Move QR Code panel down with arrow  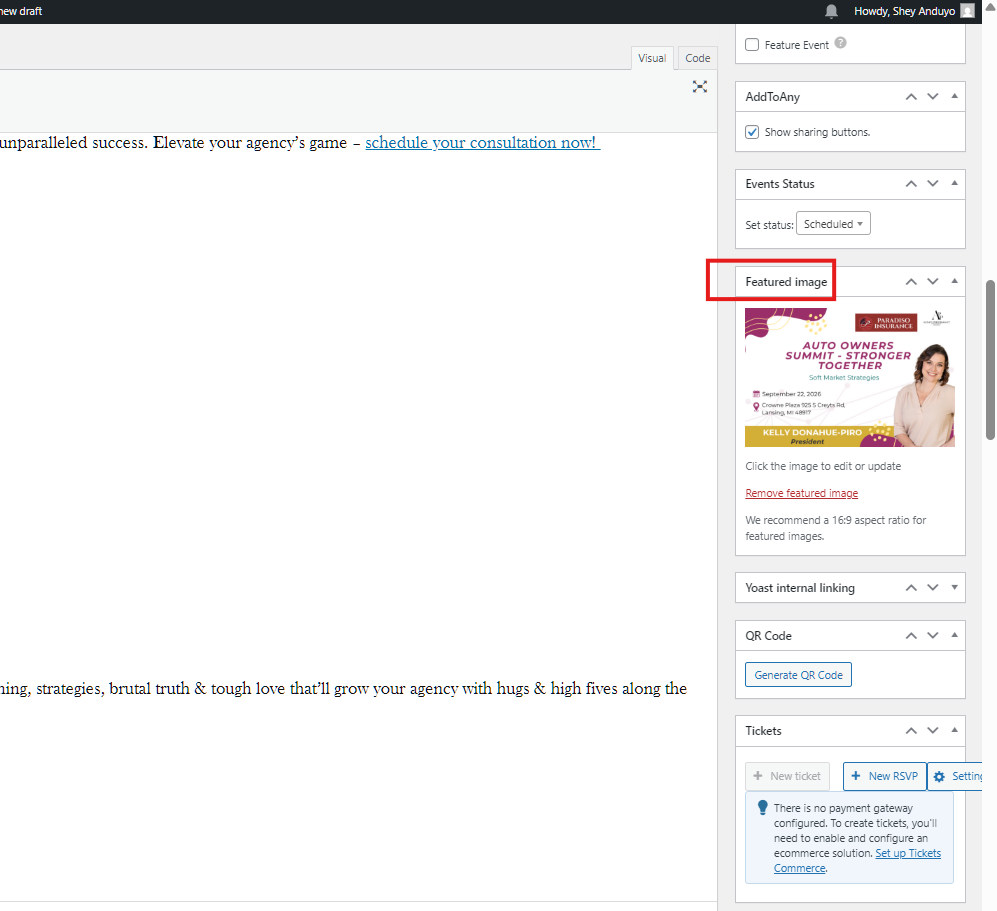[x=933, y=636]
